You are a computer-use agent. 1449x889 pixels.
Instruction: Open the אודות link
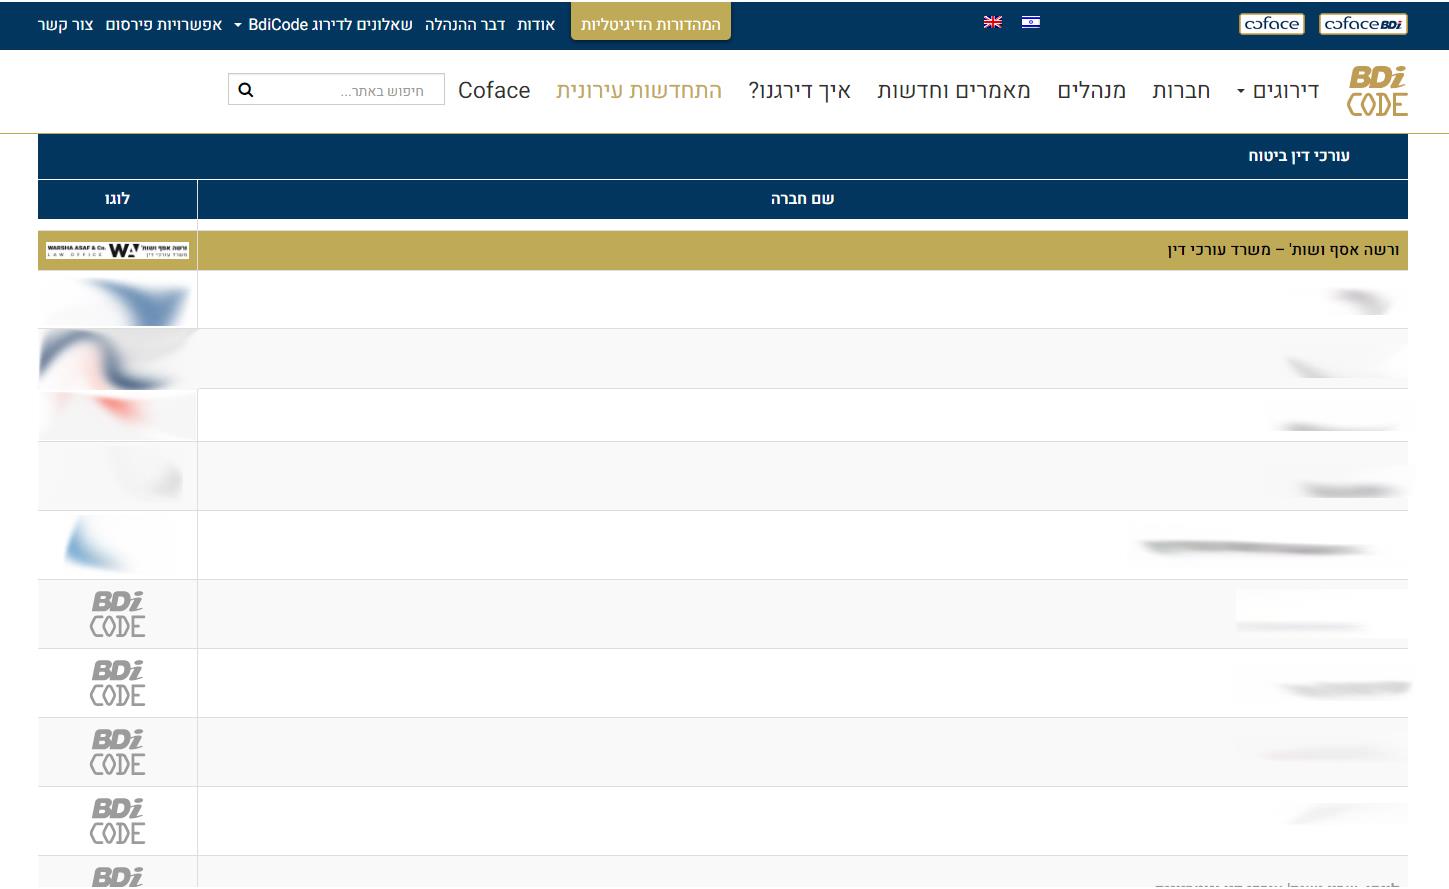(536, 24)
